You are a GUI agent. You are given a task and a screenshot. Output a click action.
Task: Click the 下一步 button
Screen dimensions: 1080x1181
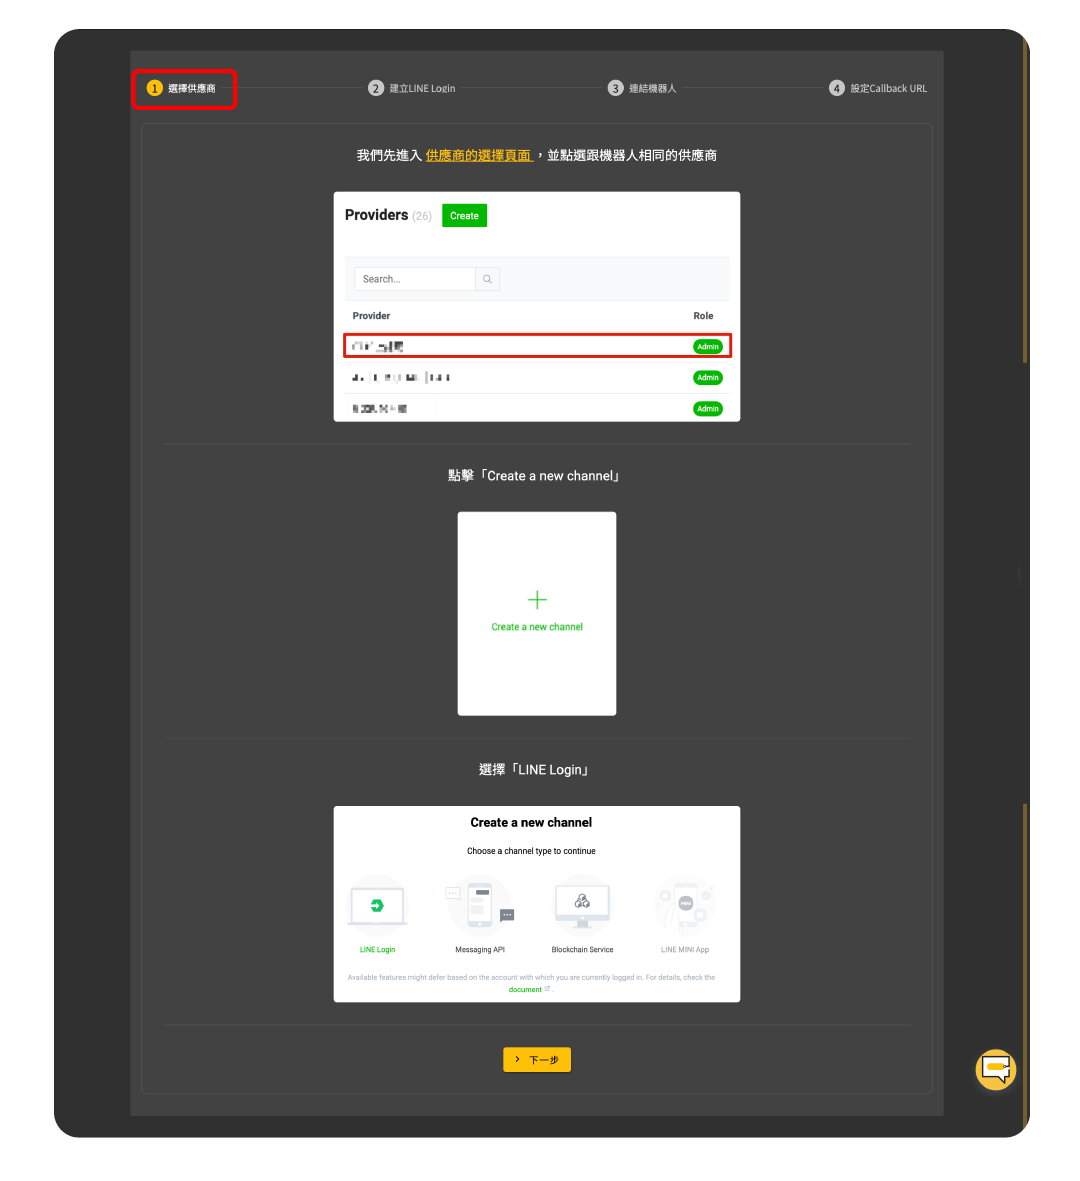[x=536, y=1059]
